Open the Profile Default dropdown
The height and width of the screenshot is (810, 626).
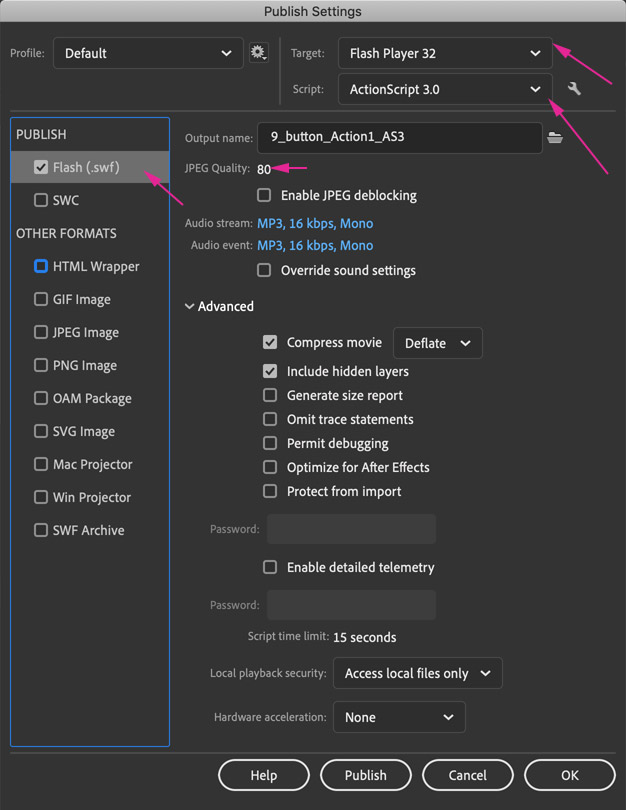pyautogui.click(x=148, y=53)
